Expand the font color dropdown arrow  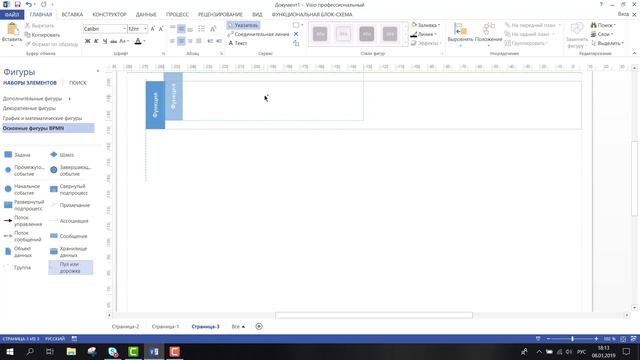coord(144,41)
